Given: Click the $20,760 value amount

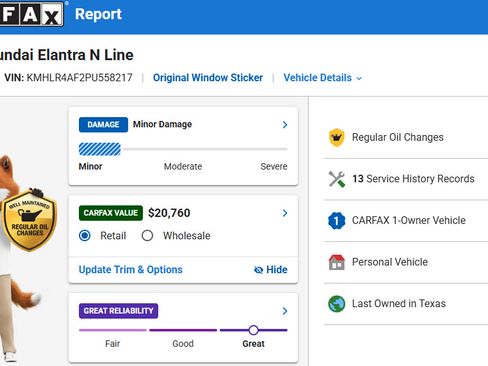Looking at the screenshot, I should click(x=169, y=213).
